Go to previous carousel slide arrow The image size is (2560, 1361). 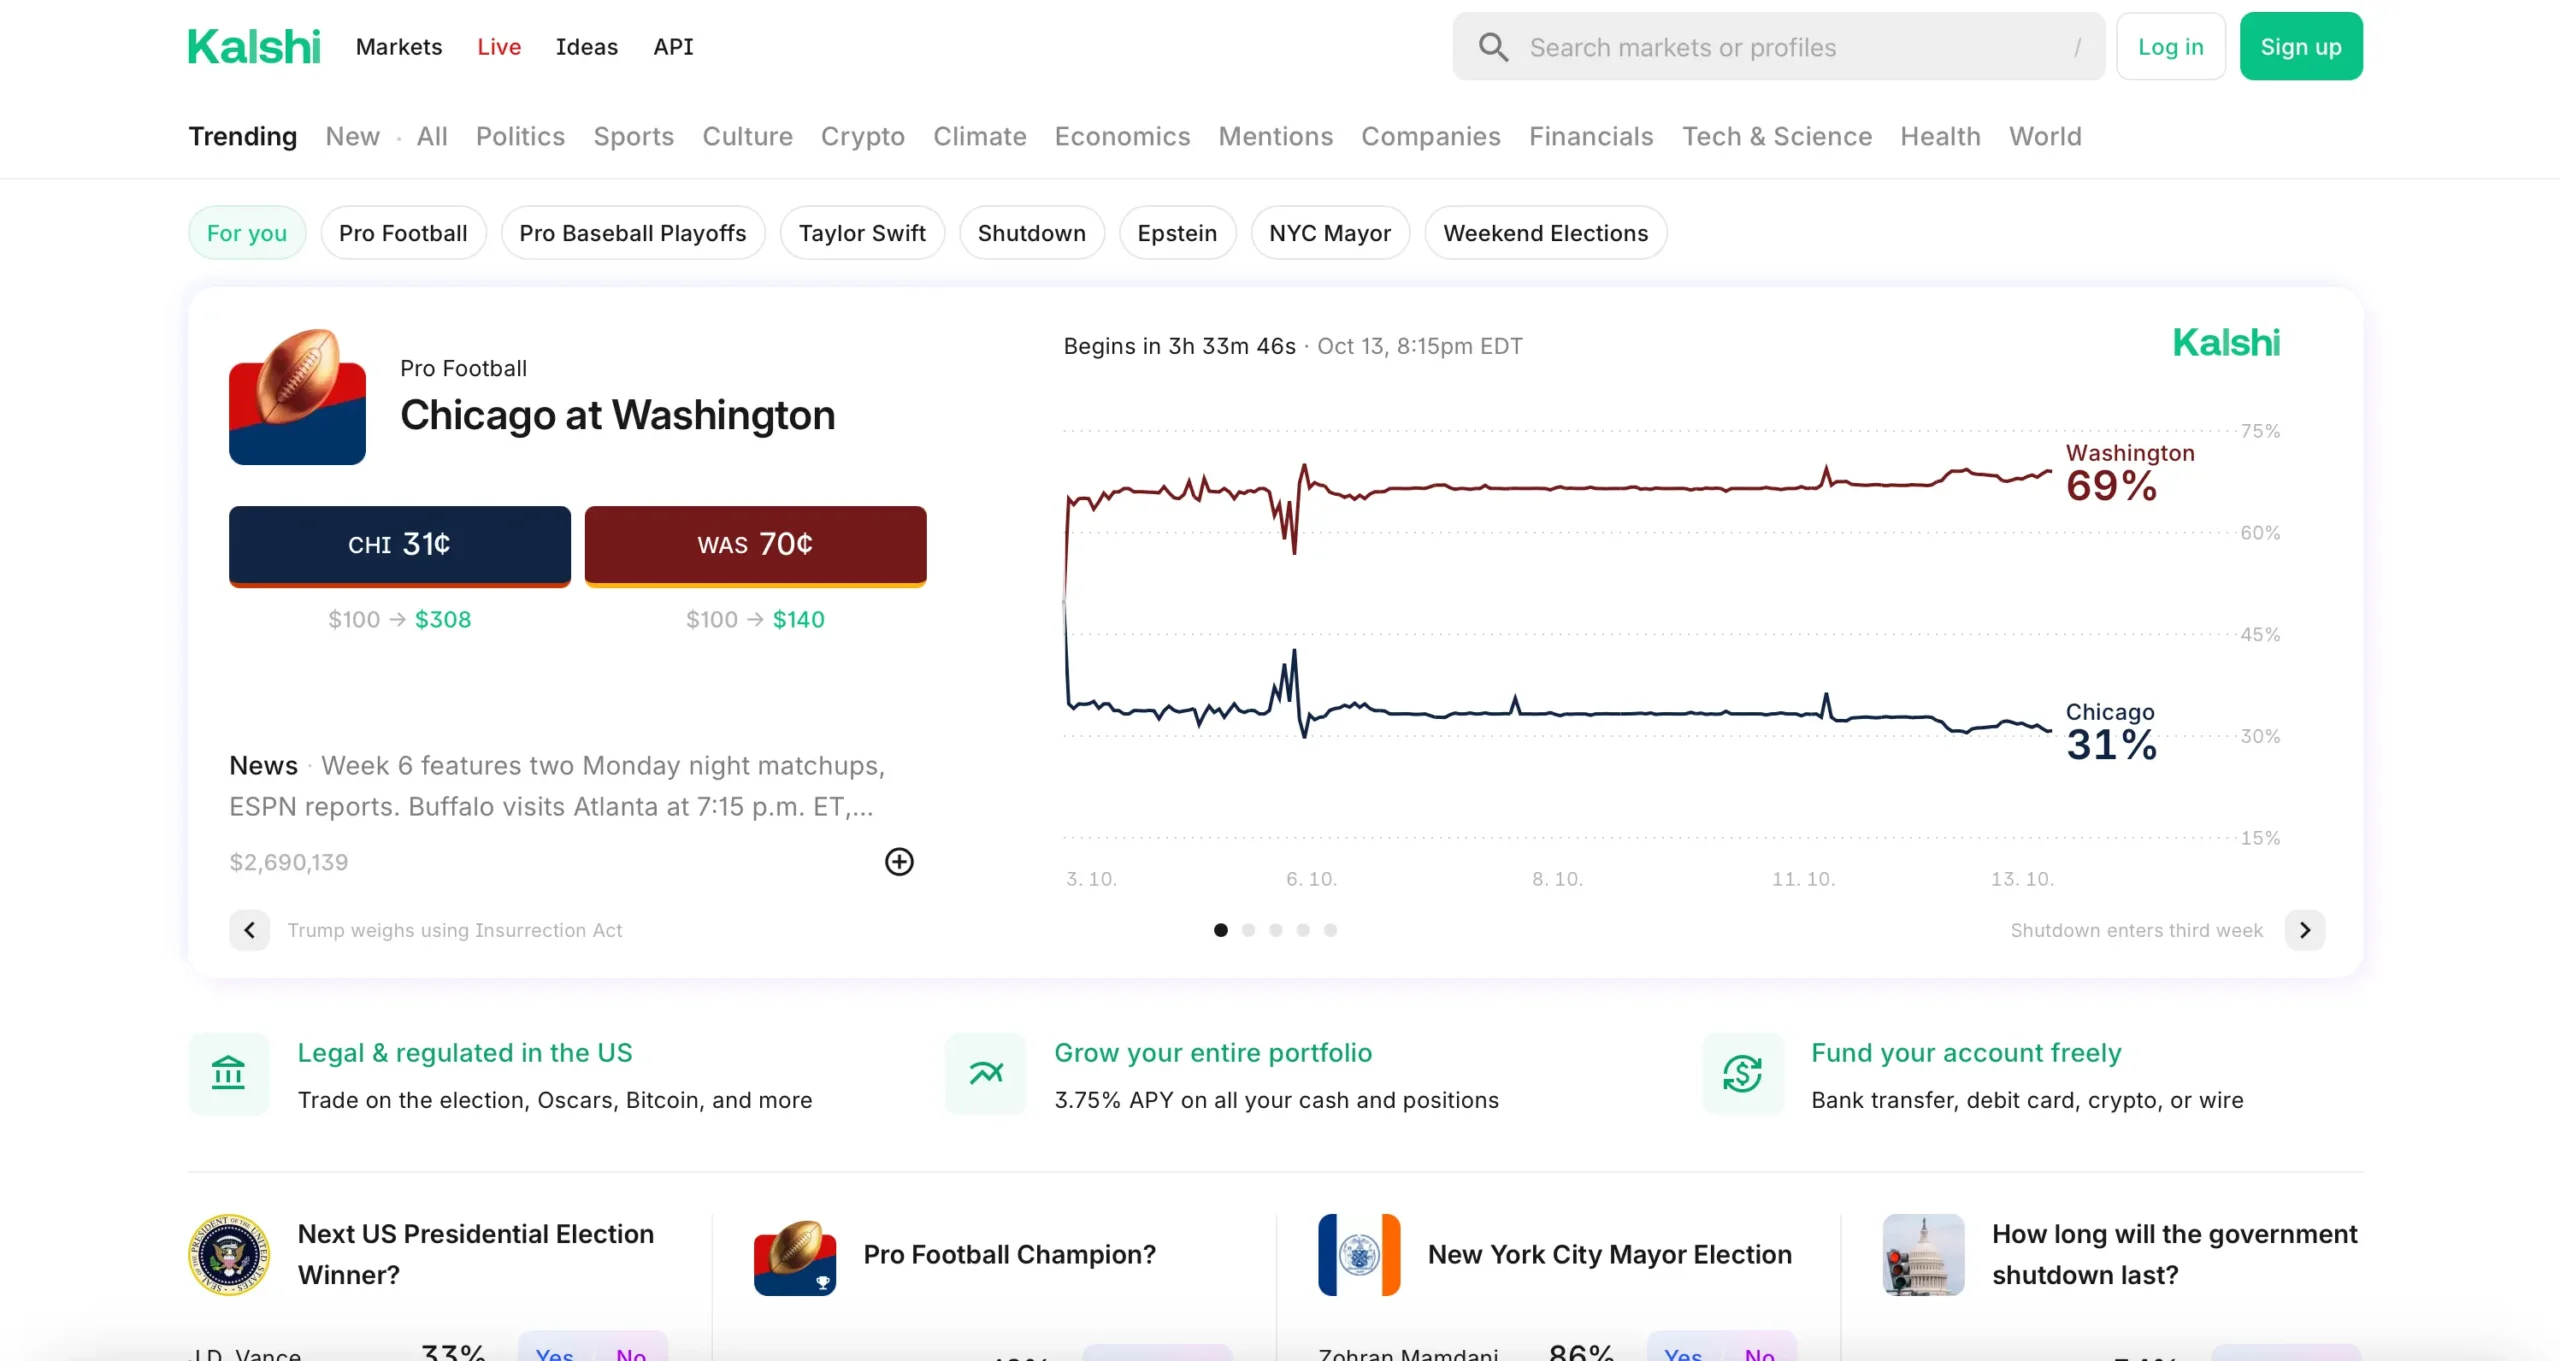250,930
